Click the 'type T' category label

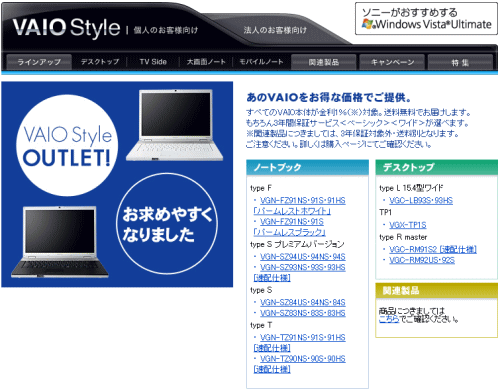tap(261, 325)
